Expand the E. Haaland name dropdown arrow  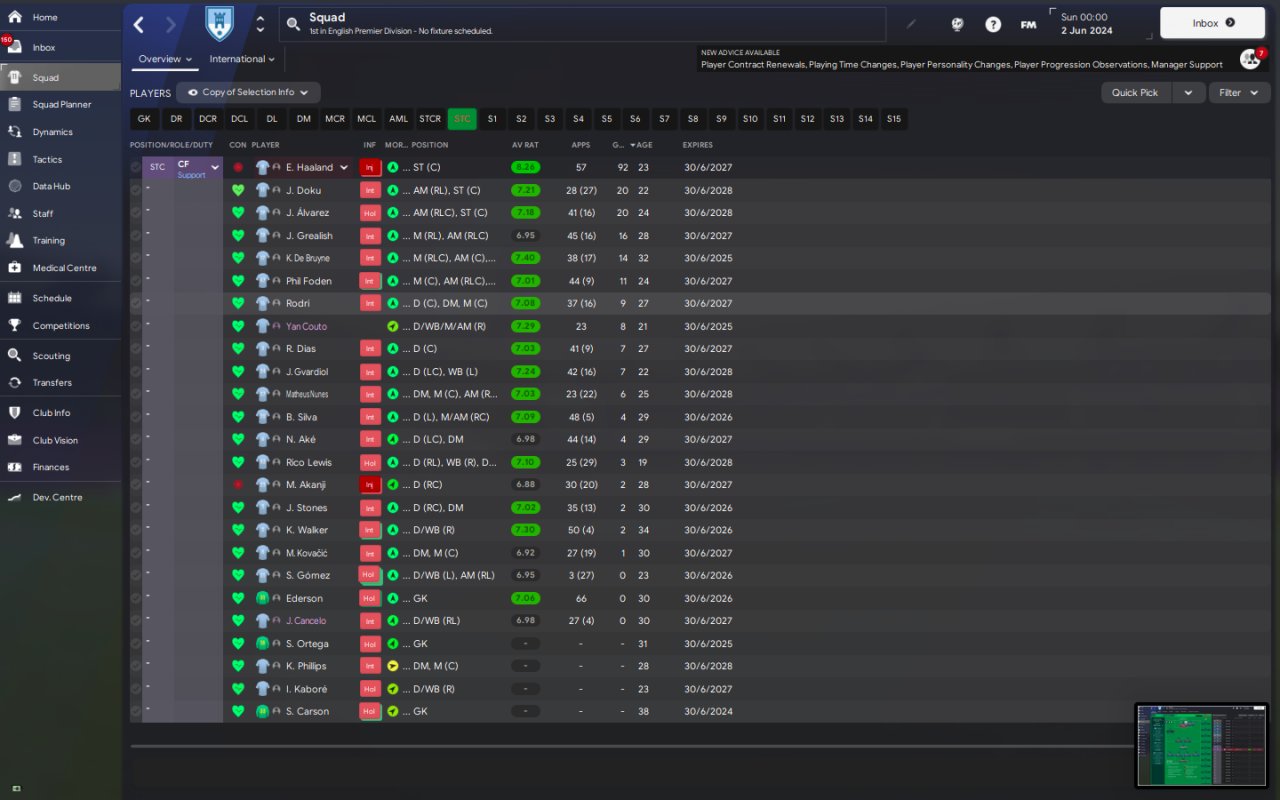[344, 168]
